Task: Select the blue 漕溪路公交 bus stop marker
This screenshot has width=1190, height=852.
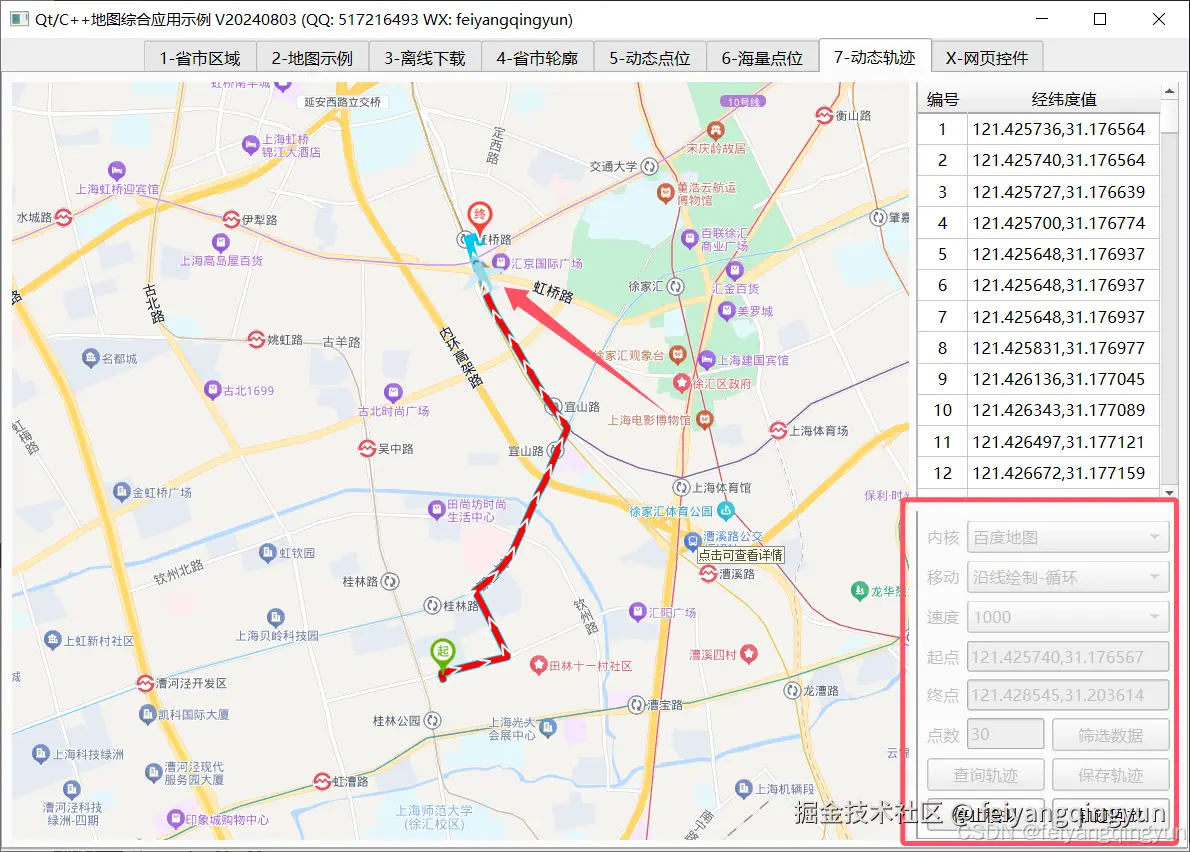Action: point(692,539)
